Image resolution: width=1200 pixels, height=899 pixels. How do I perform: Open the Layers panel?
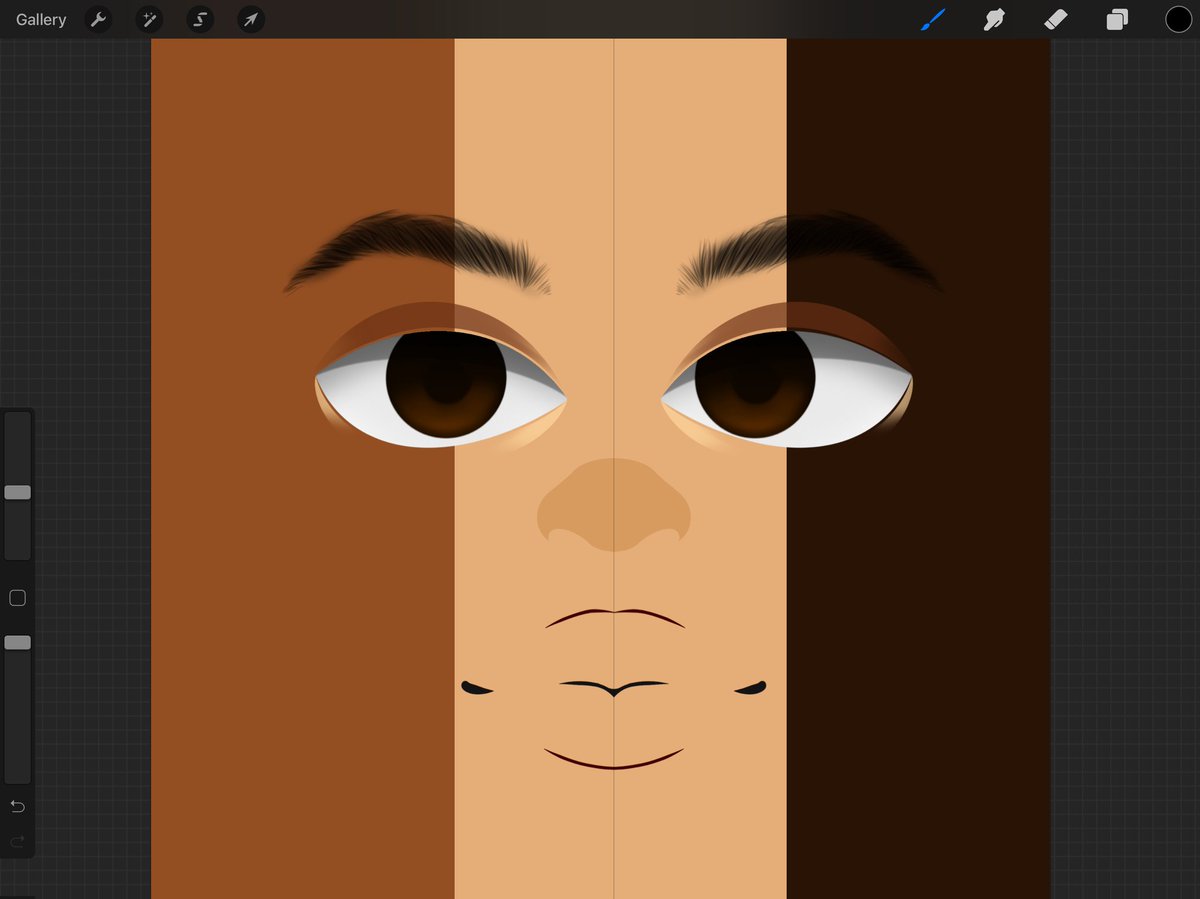(x=1117, y=19)
